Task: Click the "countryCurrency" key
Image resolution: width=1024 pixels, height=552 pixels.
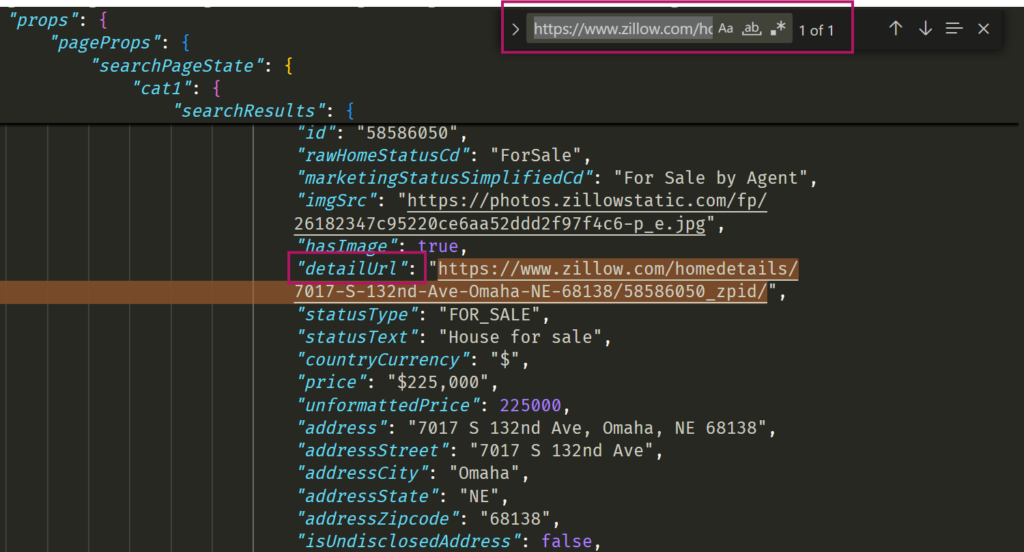Action: 383,360
